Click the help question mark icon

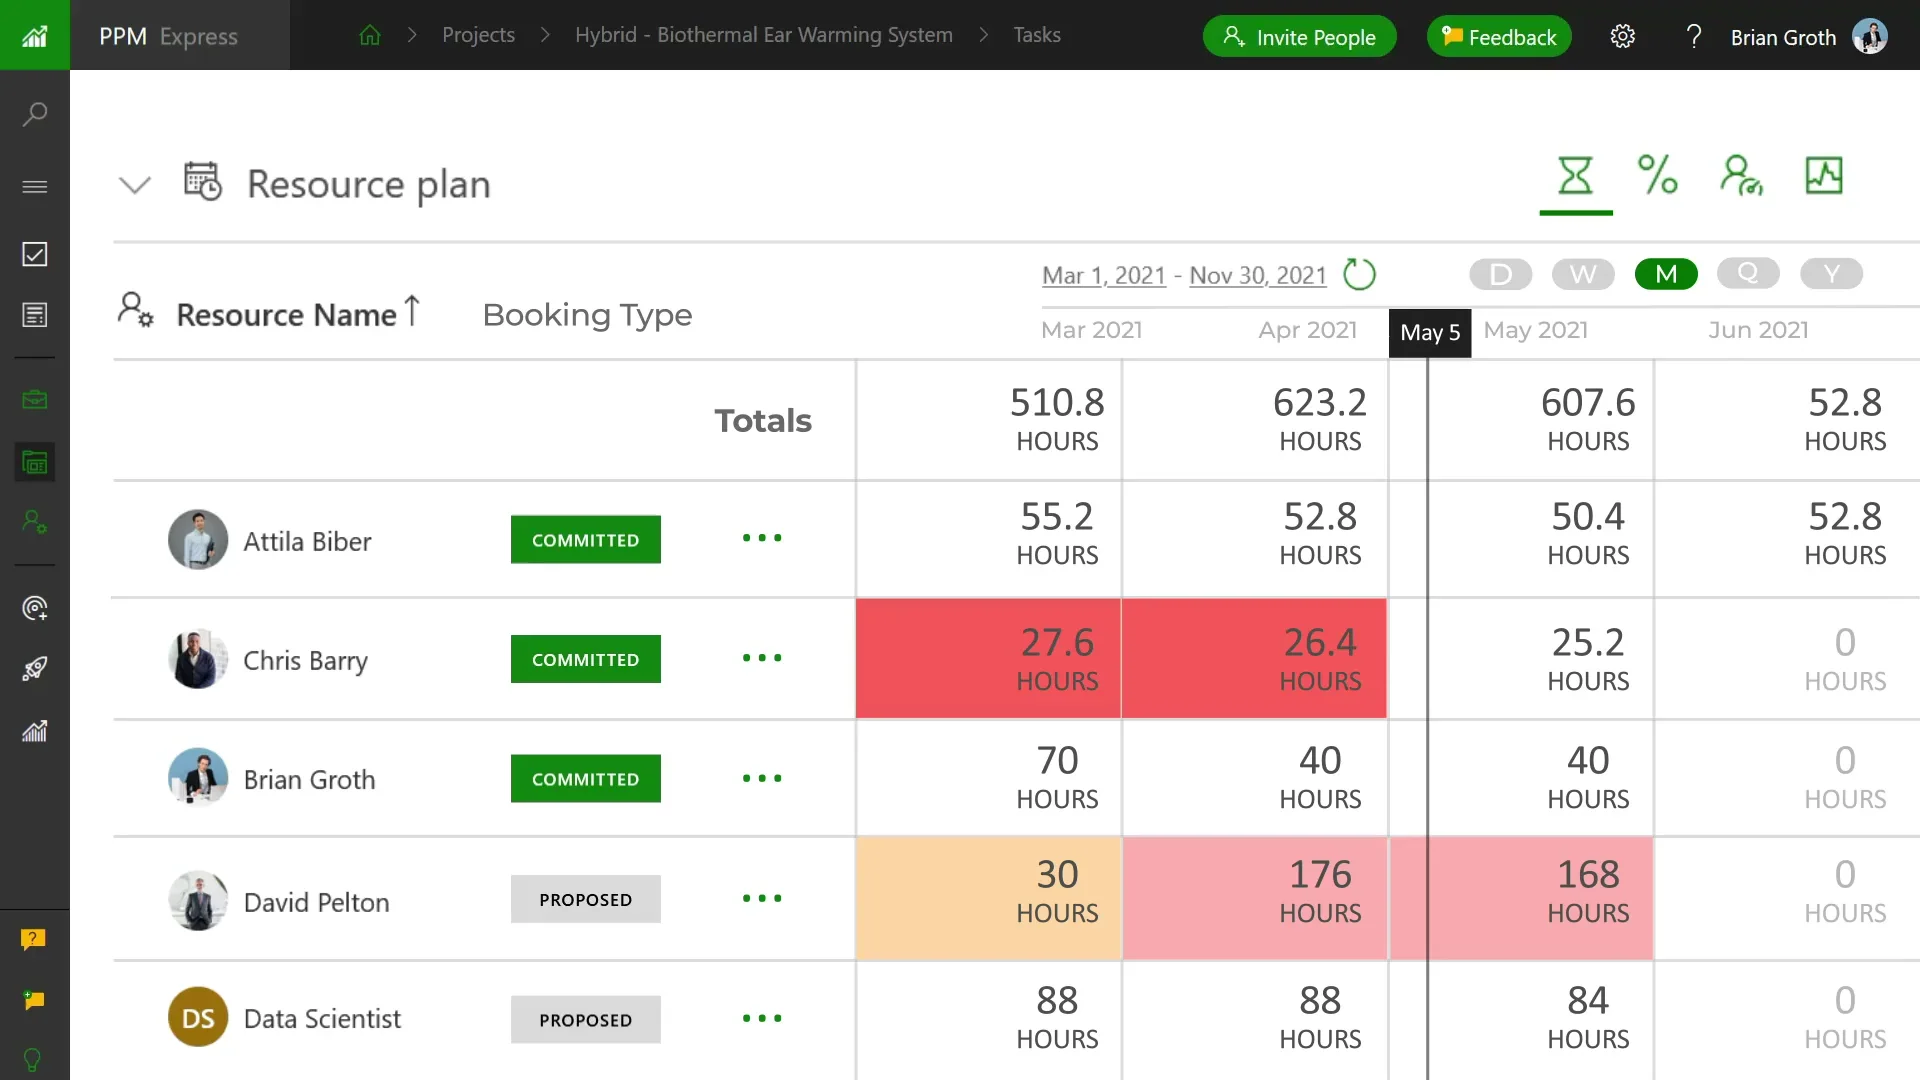[x=1693, y=37]
